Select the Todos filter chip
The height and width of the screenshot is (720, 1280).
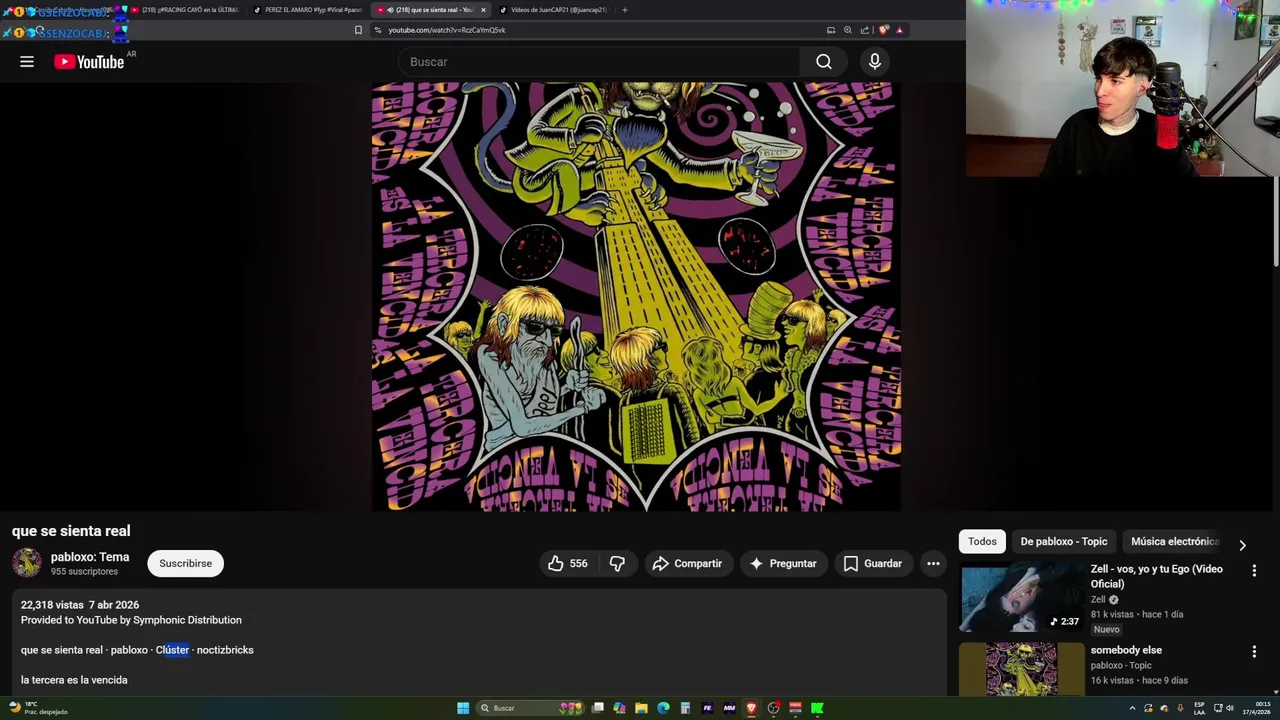click(982, 542)
